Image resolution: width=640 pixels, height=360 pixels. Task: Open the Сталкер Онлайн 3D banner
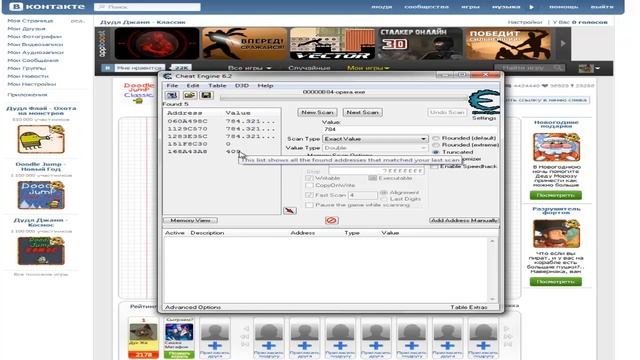[x=420, y=44]
